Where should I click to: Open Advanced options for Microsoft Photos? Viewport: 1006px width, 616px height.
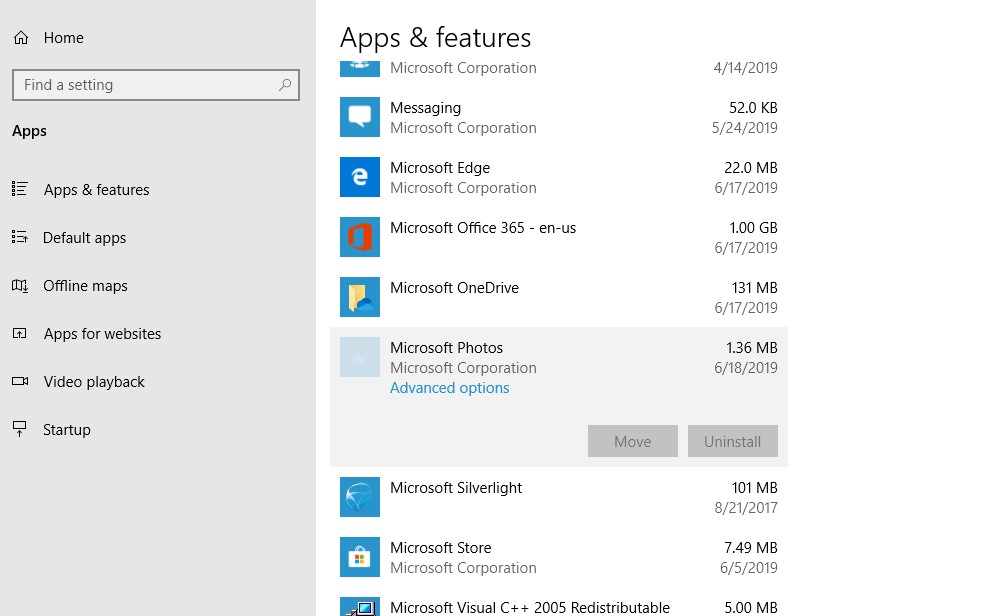pos(450,388)
